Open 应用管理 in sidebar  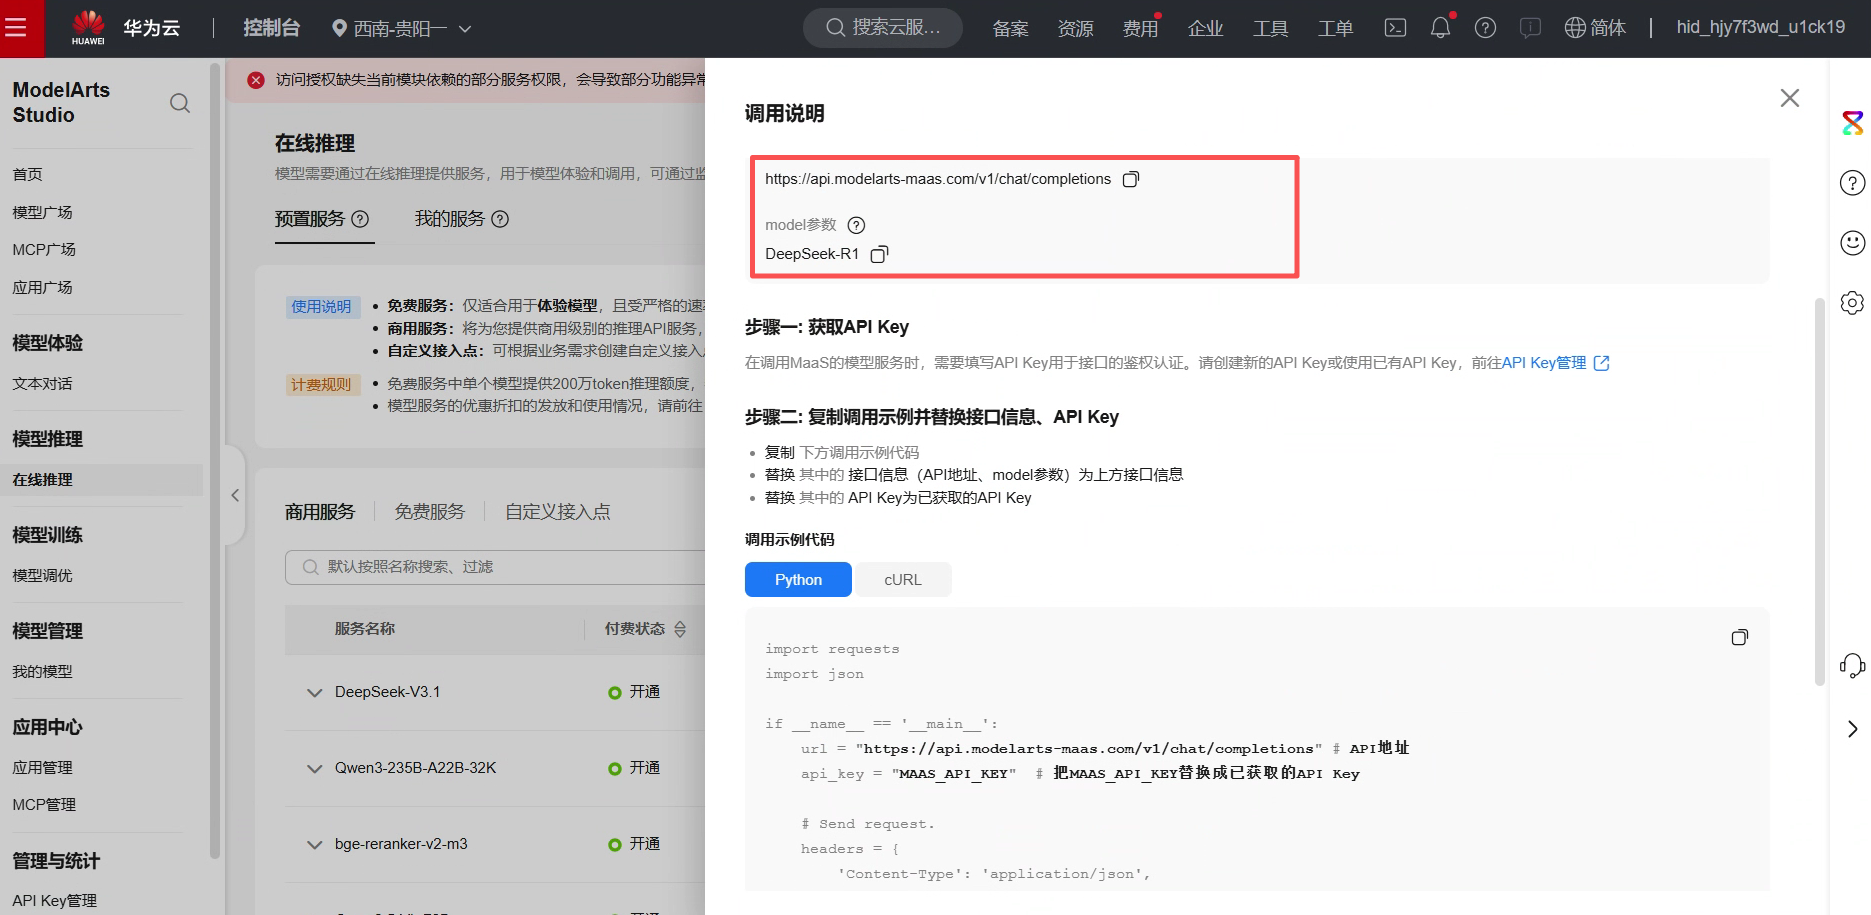(42, 768)
